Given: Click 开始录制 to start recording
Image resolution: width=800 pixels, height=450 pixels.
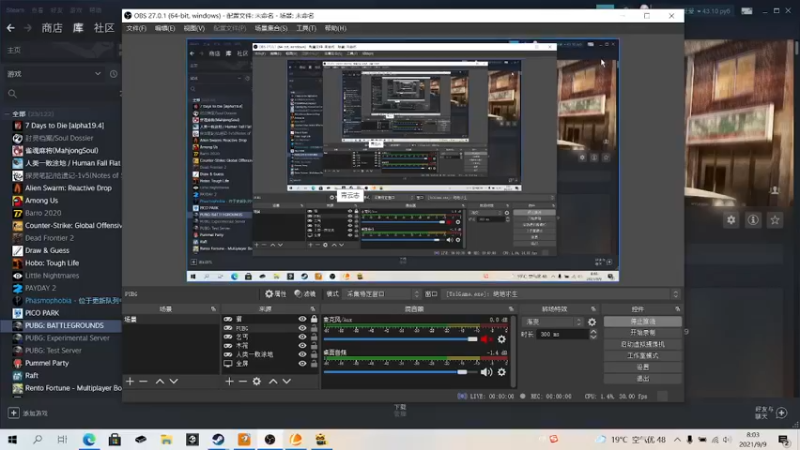Looking at the screenshot, I should point(643,333).
